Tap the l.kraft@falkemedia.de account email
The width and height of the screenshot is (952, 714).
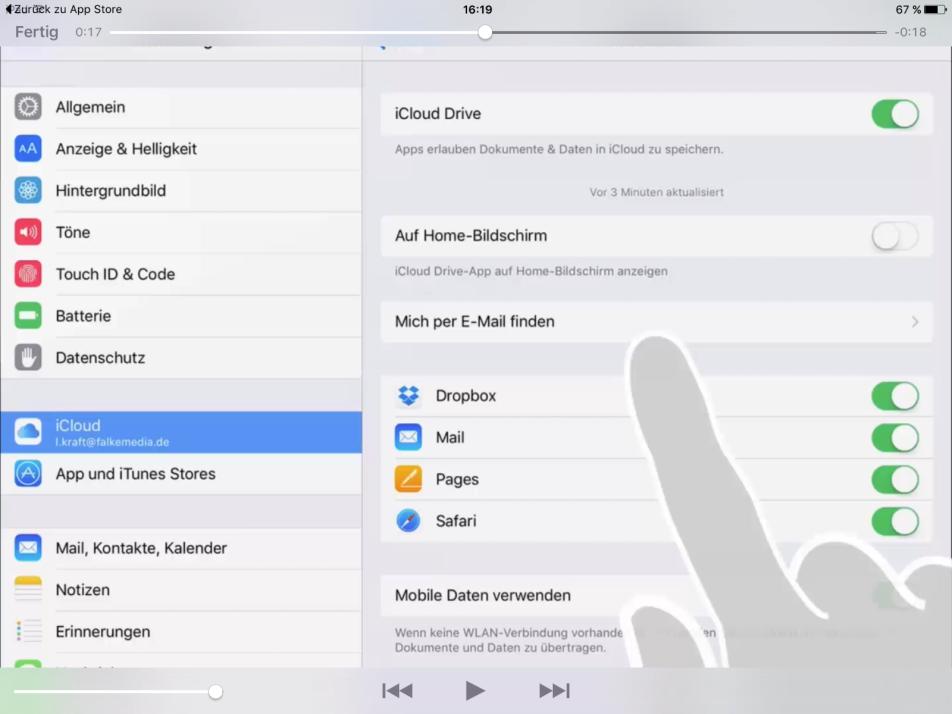112,442
